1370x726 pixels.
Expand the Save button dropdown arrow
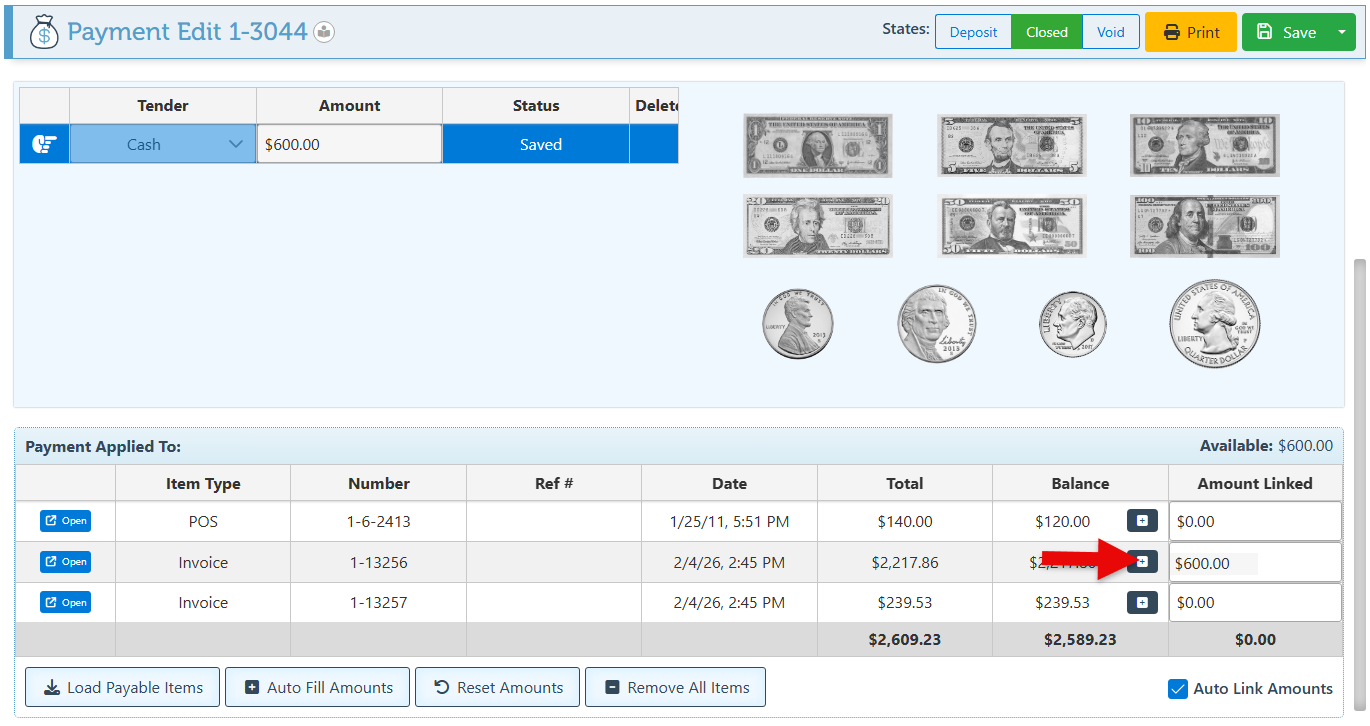(1341, 32)
